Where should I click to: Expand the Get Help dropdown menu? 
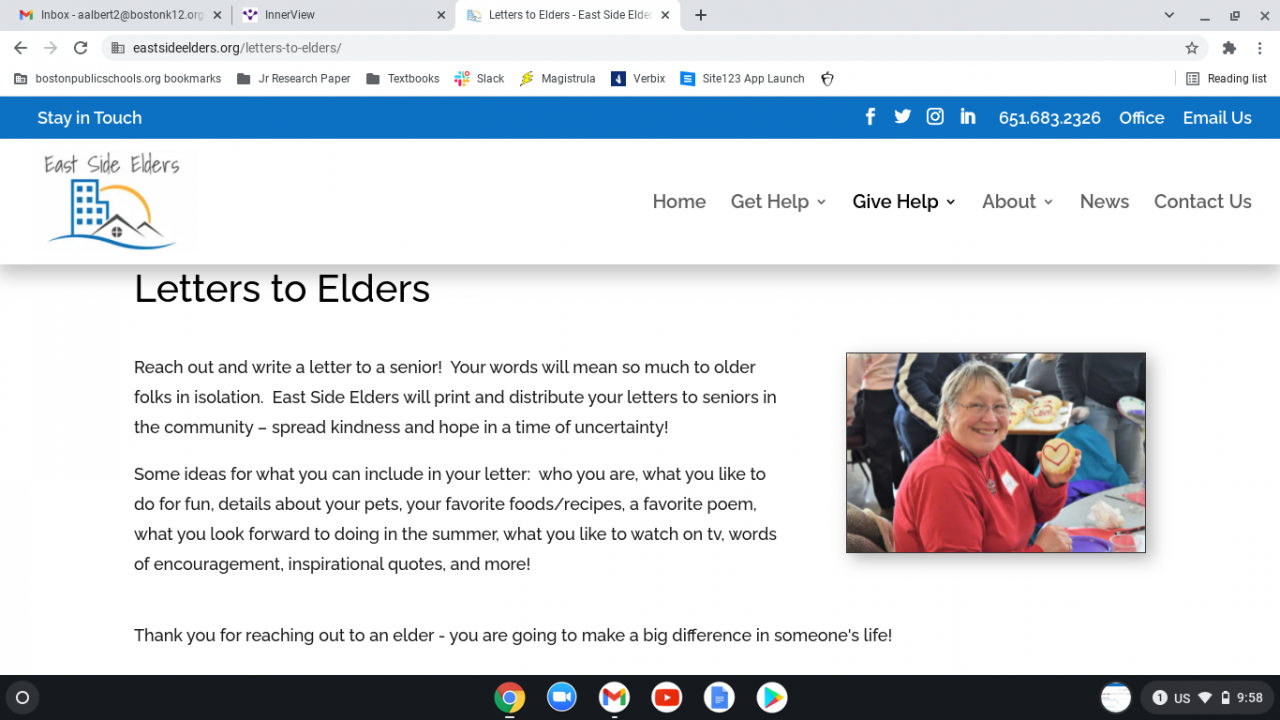(779, 201)
